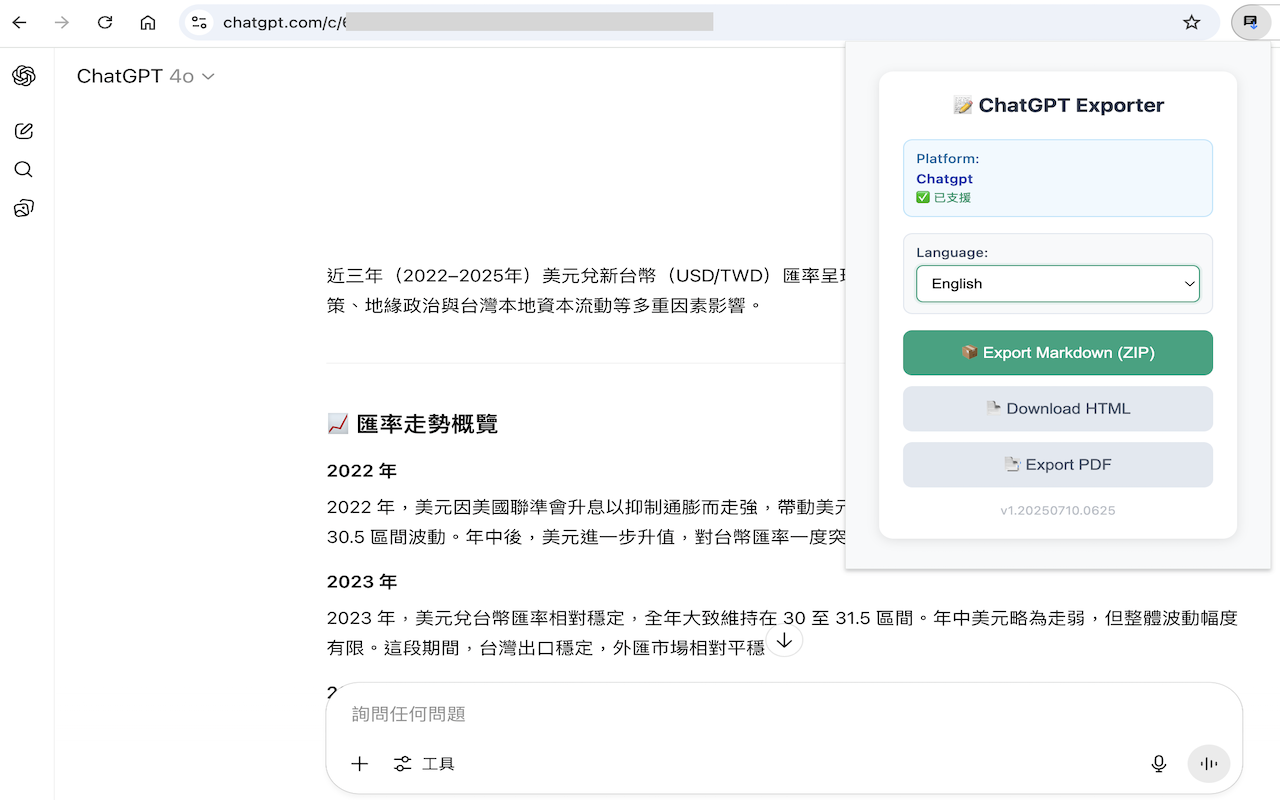The image size is (1280, 800).
Task: Open search chats in sidebar
Action: click(x=24, y=169)
